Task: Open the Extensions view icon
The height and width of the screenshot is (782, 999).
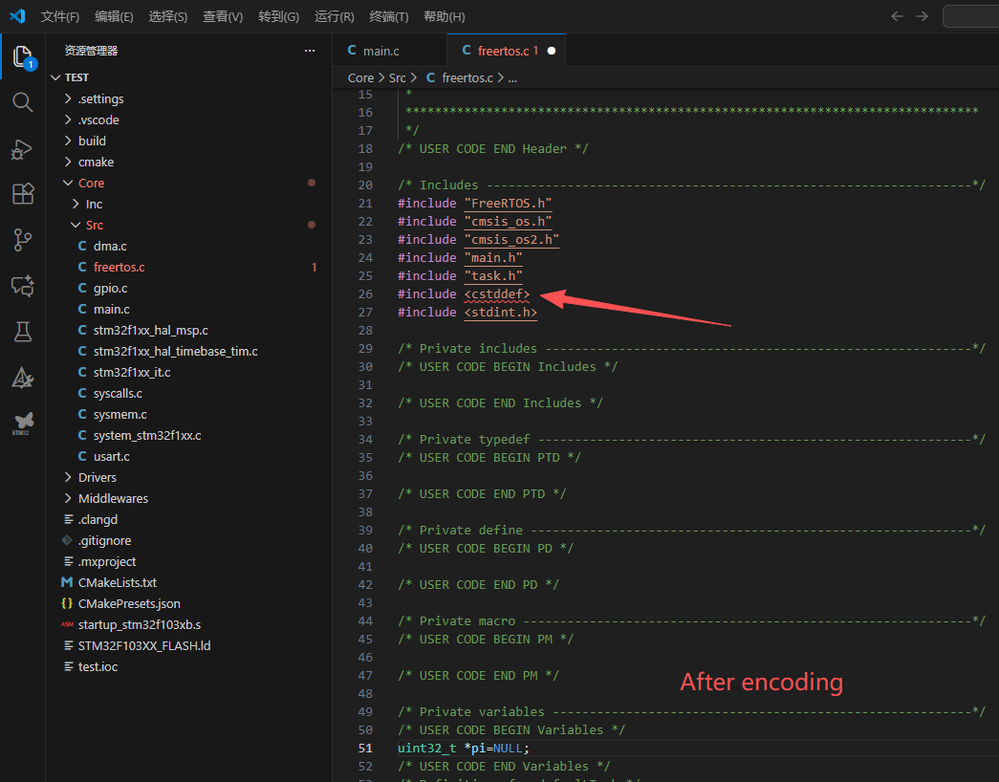Action: coord(22,194)
